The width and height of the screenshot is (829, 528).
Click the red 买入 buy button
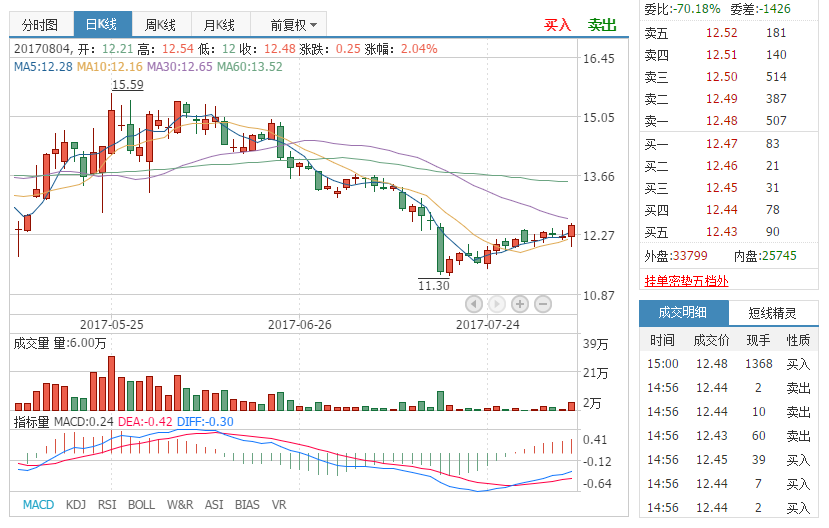click(x=557, y=25)
